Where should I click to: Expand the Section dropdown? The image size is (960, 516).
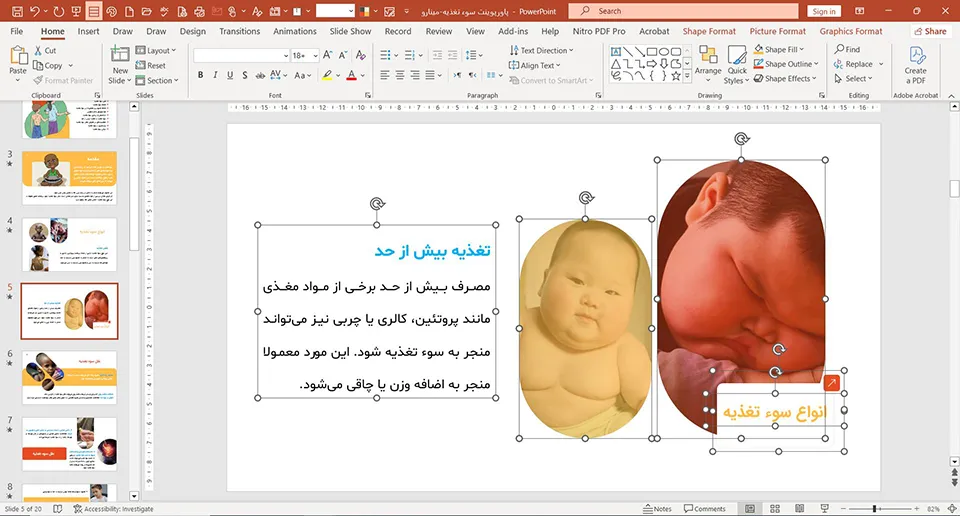click(x=157, y=80)
